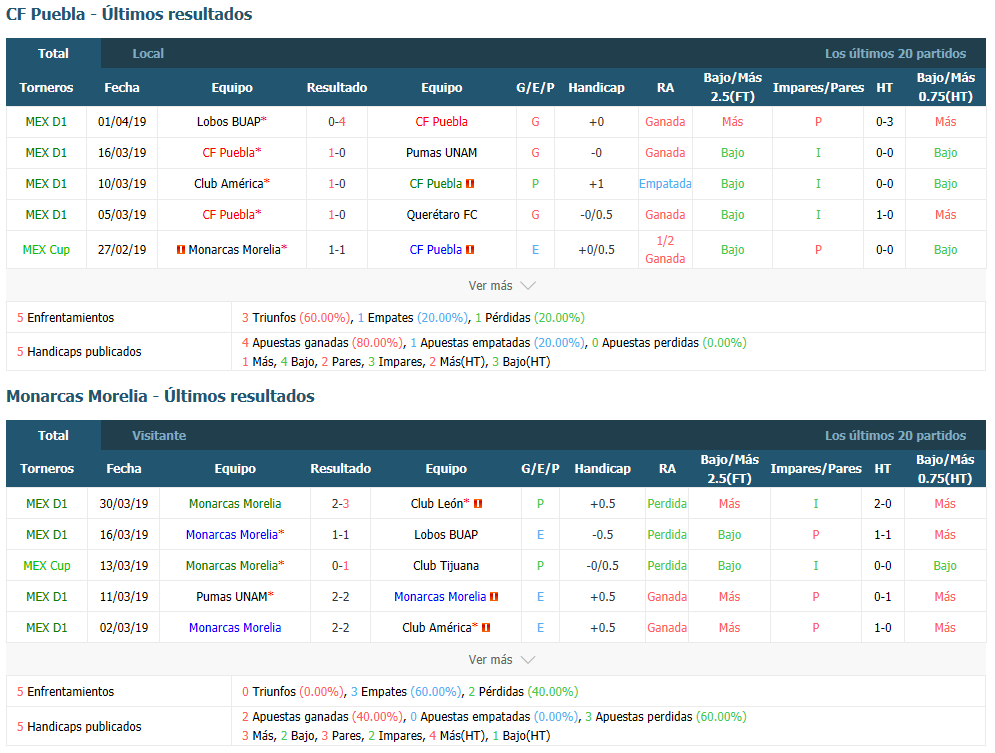Click the 1-1 result in the 27/02/19 row

[x=337, y=250]
